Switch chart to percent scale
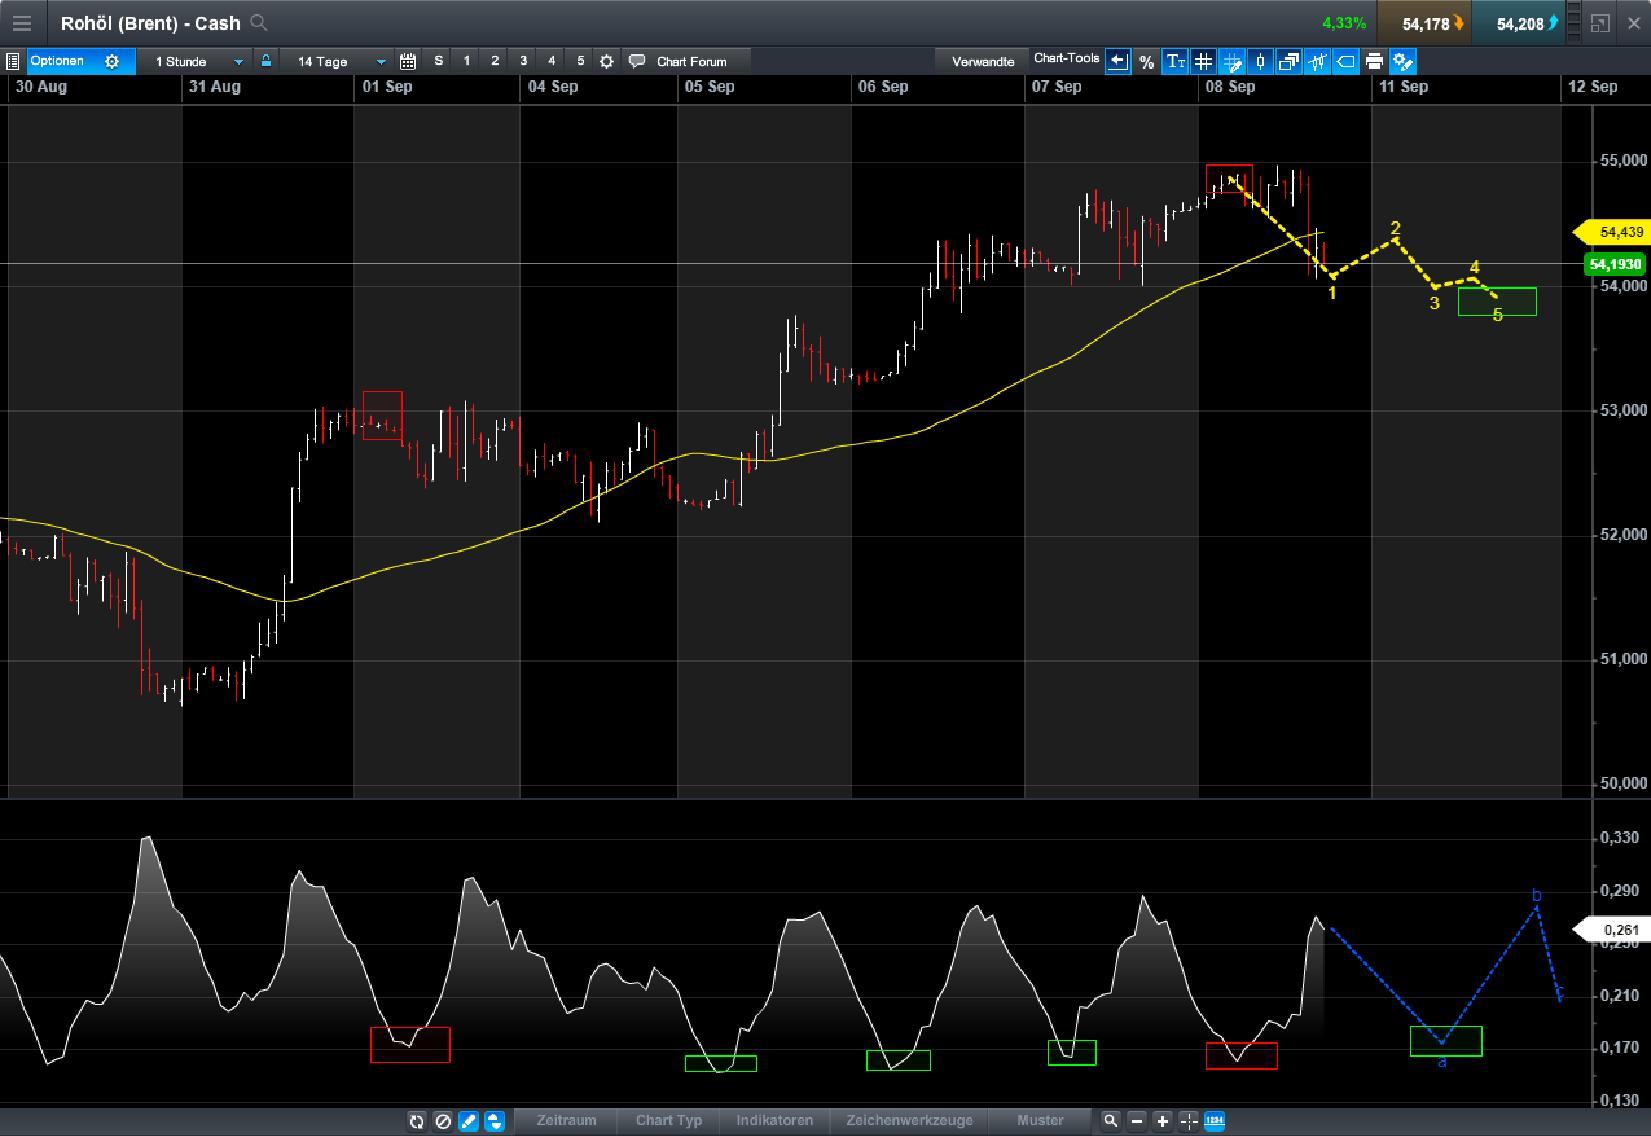This screenshot has height=1136, width=1651. (x=1145, y=61)
